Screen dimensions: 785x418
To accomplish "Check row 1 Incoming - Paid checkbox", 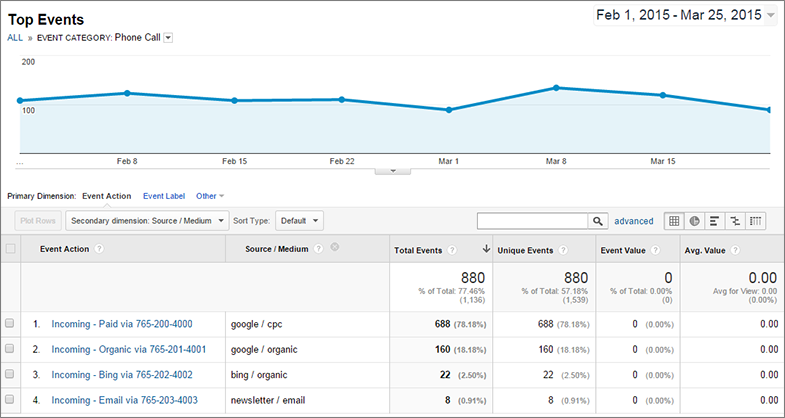I will pos(10,323).
